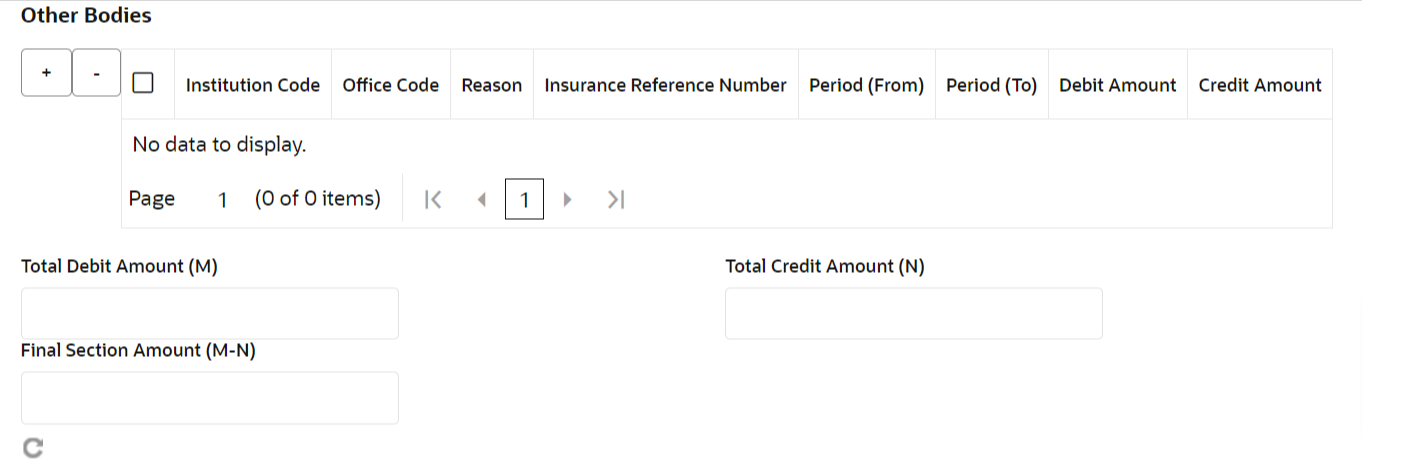Select the Credit Amount column header
The height and width of the screenshot is (462, 1427).
coord(1260,85)
